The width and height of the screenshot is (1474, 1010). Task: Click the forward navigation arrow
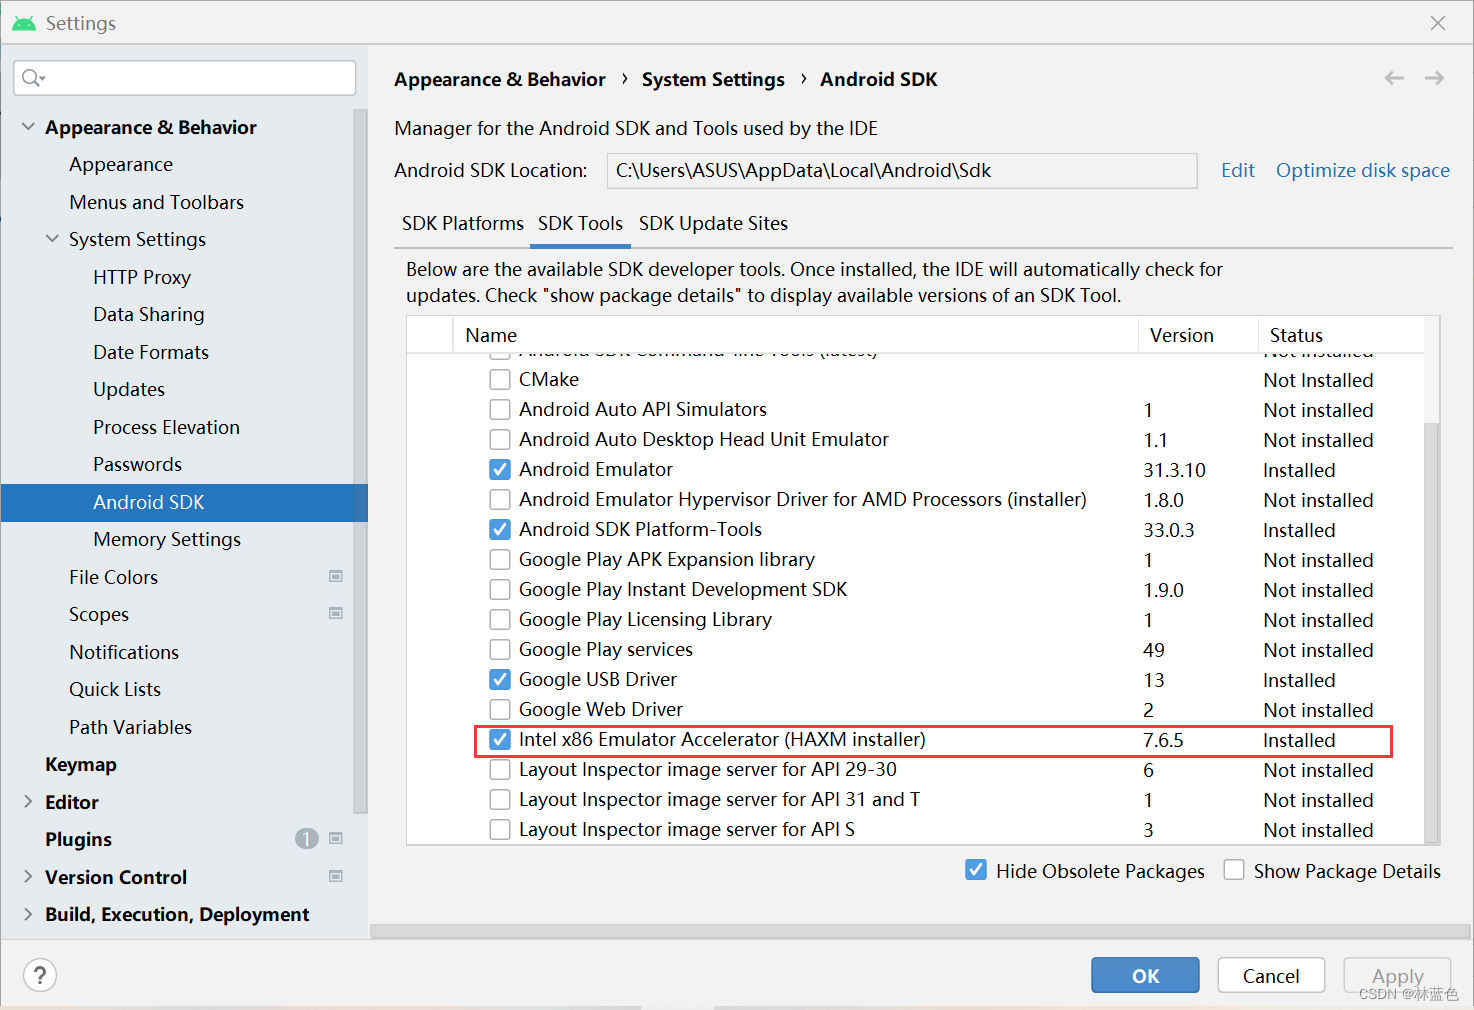(1434, 78)
